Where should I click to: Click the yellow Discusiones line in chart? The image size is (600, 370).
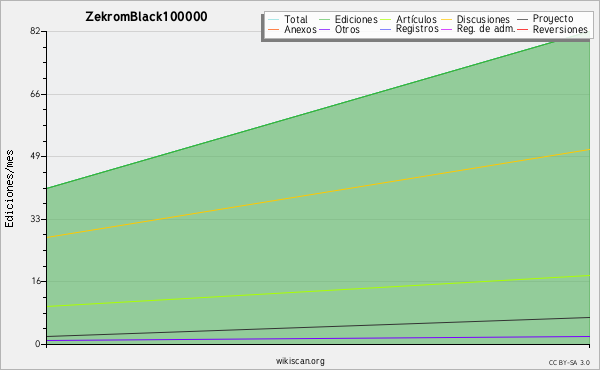pos(318,193)
